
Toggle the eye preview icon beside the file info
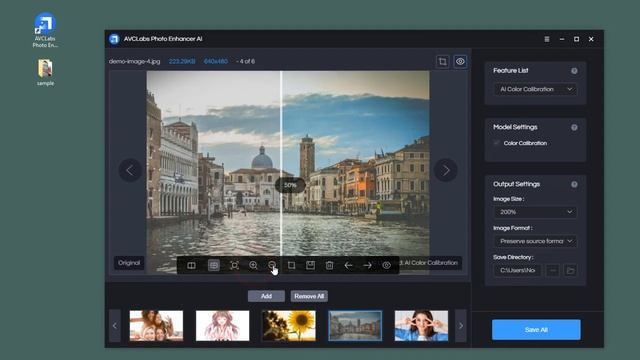(460, 62)
